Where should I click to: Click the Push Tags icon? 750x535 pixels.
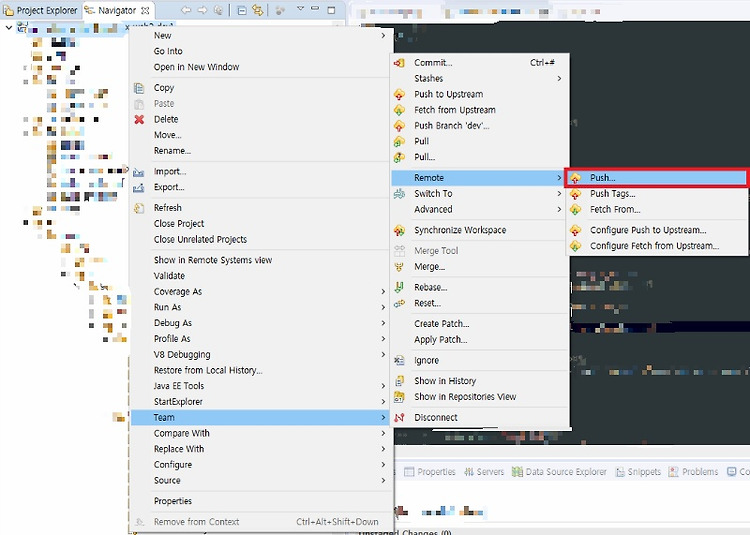(x=575, y=194)
